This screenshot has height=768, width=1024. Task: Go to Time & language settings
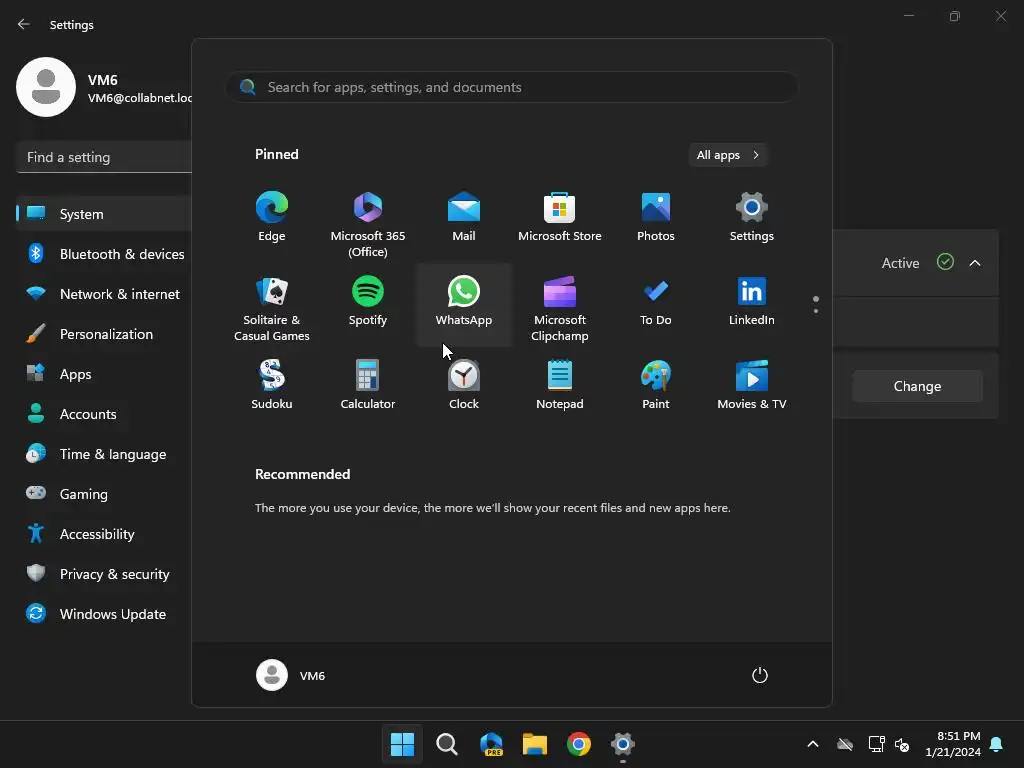coord(104,454)
